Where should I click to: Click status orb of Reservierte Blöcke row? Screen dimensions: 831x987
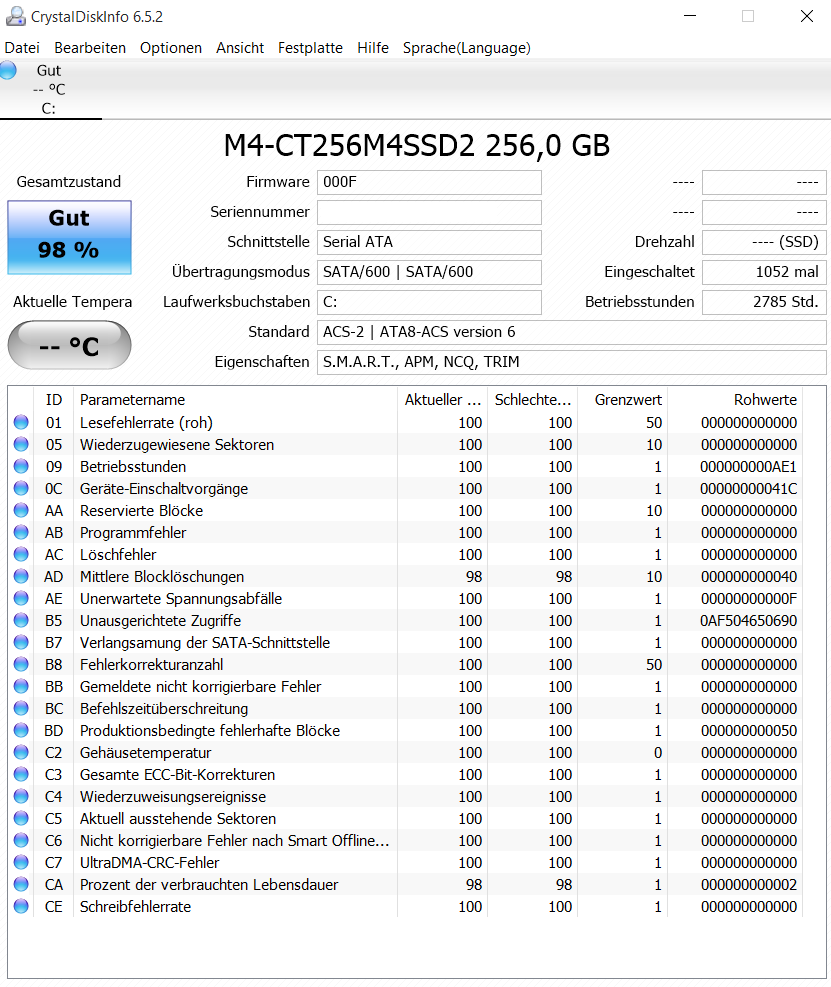point(21,510)
